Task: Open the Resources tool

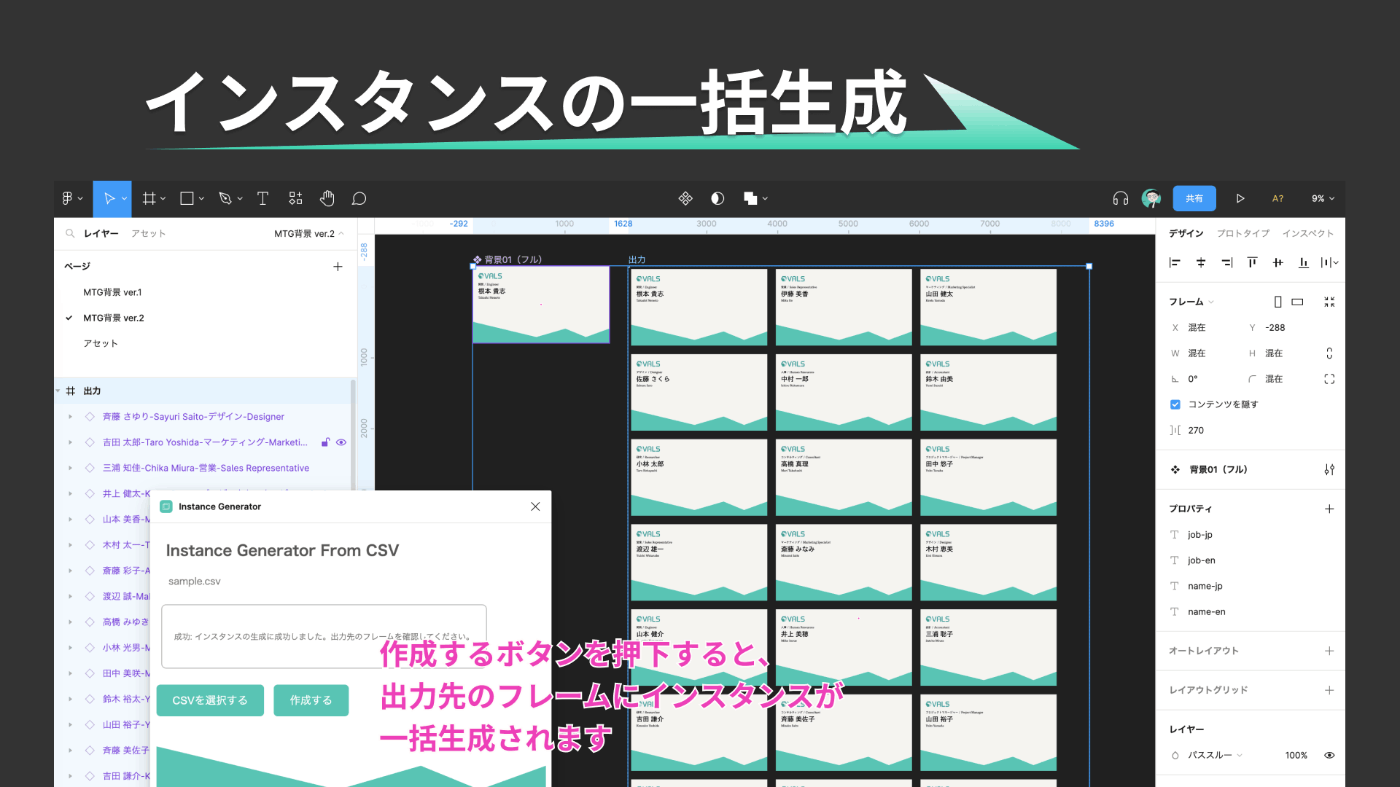Action: click(x=296, y=199)
